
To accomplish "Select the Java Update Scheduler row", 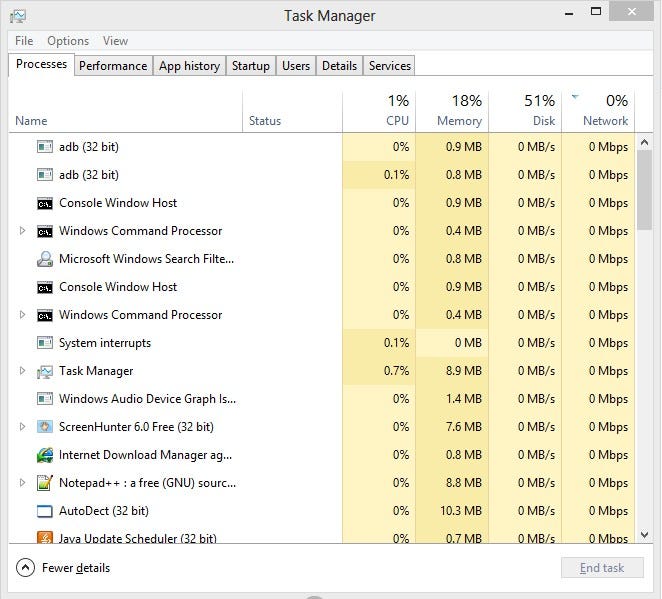I will 322,535.
